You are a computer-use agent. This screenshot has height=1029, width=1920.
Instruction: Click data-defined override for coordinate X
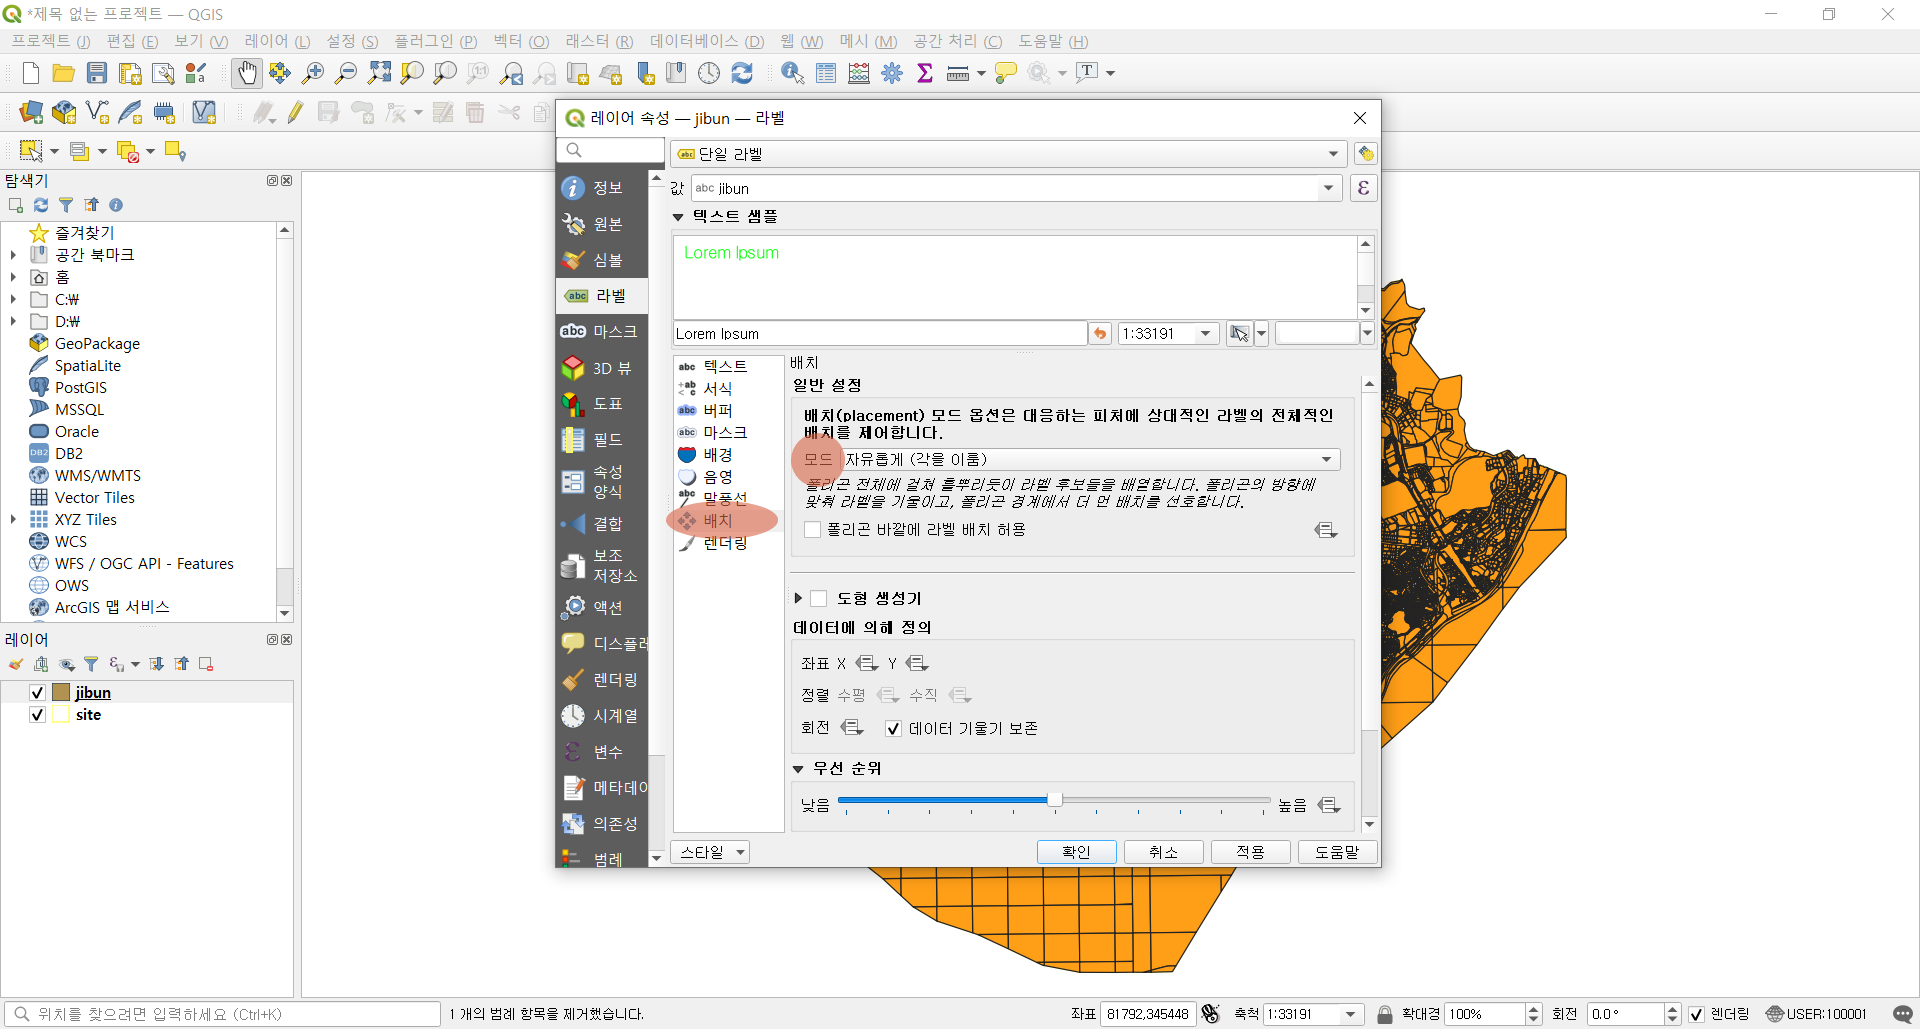click(867, 663)
